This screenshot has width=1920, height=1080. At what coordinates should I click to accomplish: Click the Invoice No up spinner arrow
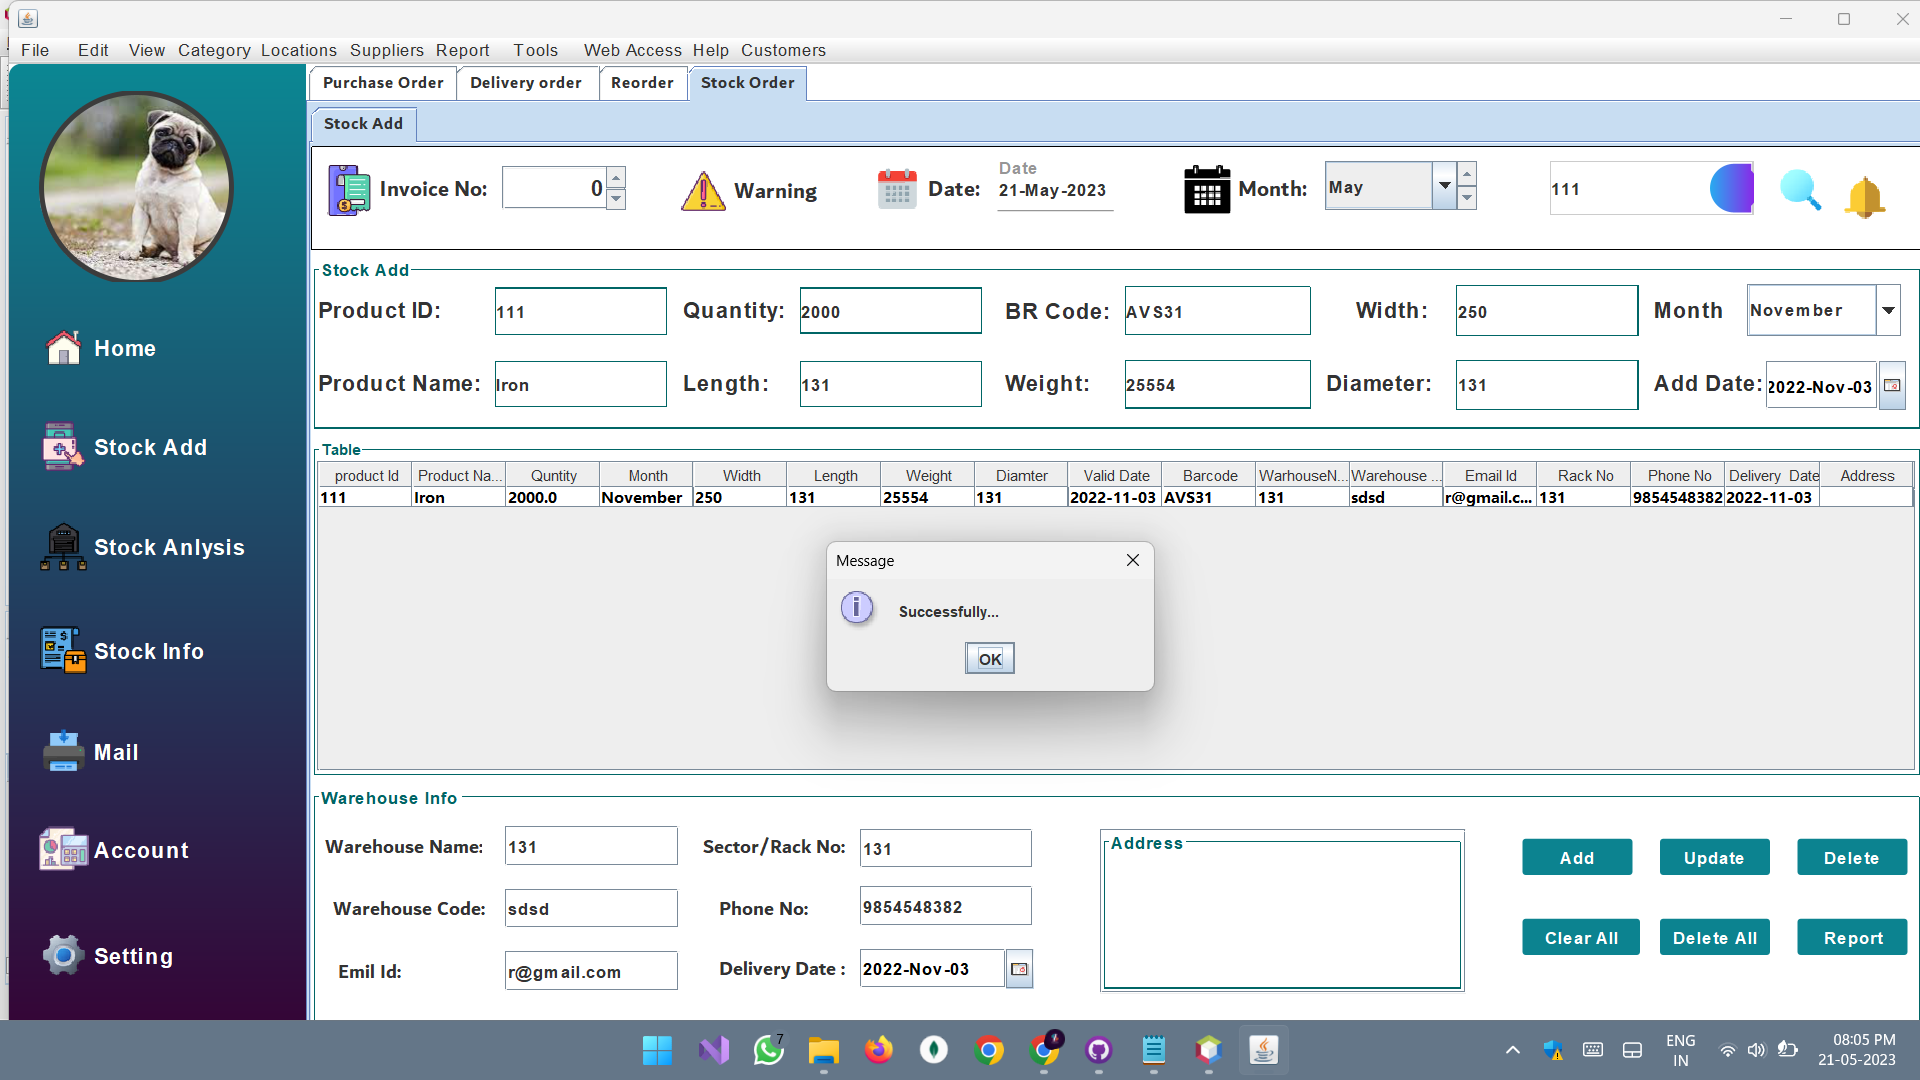point(616,177)
